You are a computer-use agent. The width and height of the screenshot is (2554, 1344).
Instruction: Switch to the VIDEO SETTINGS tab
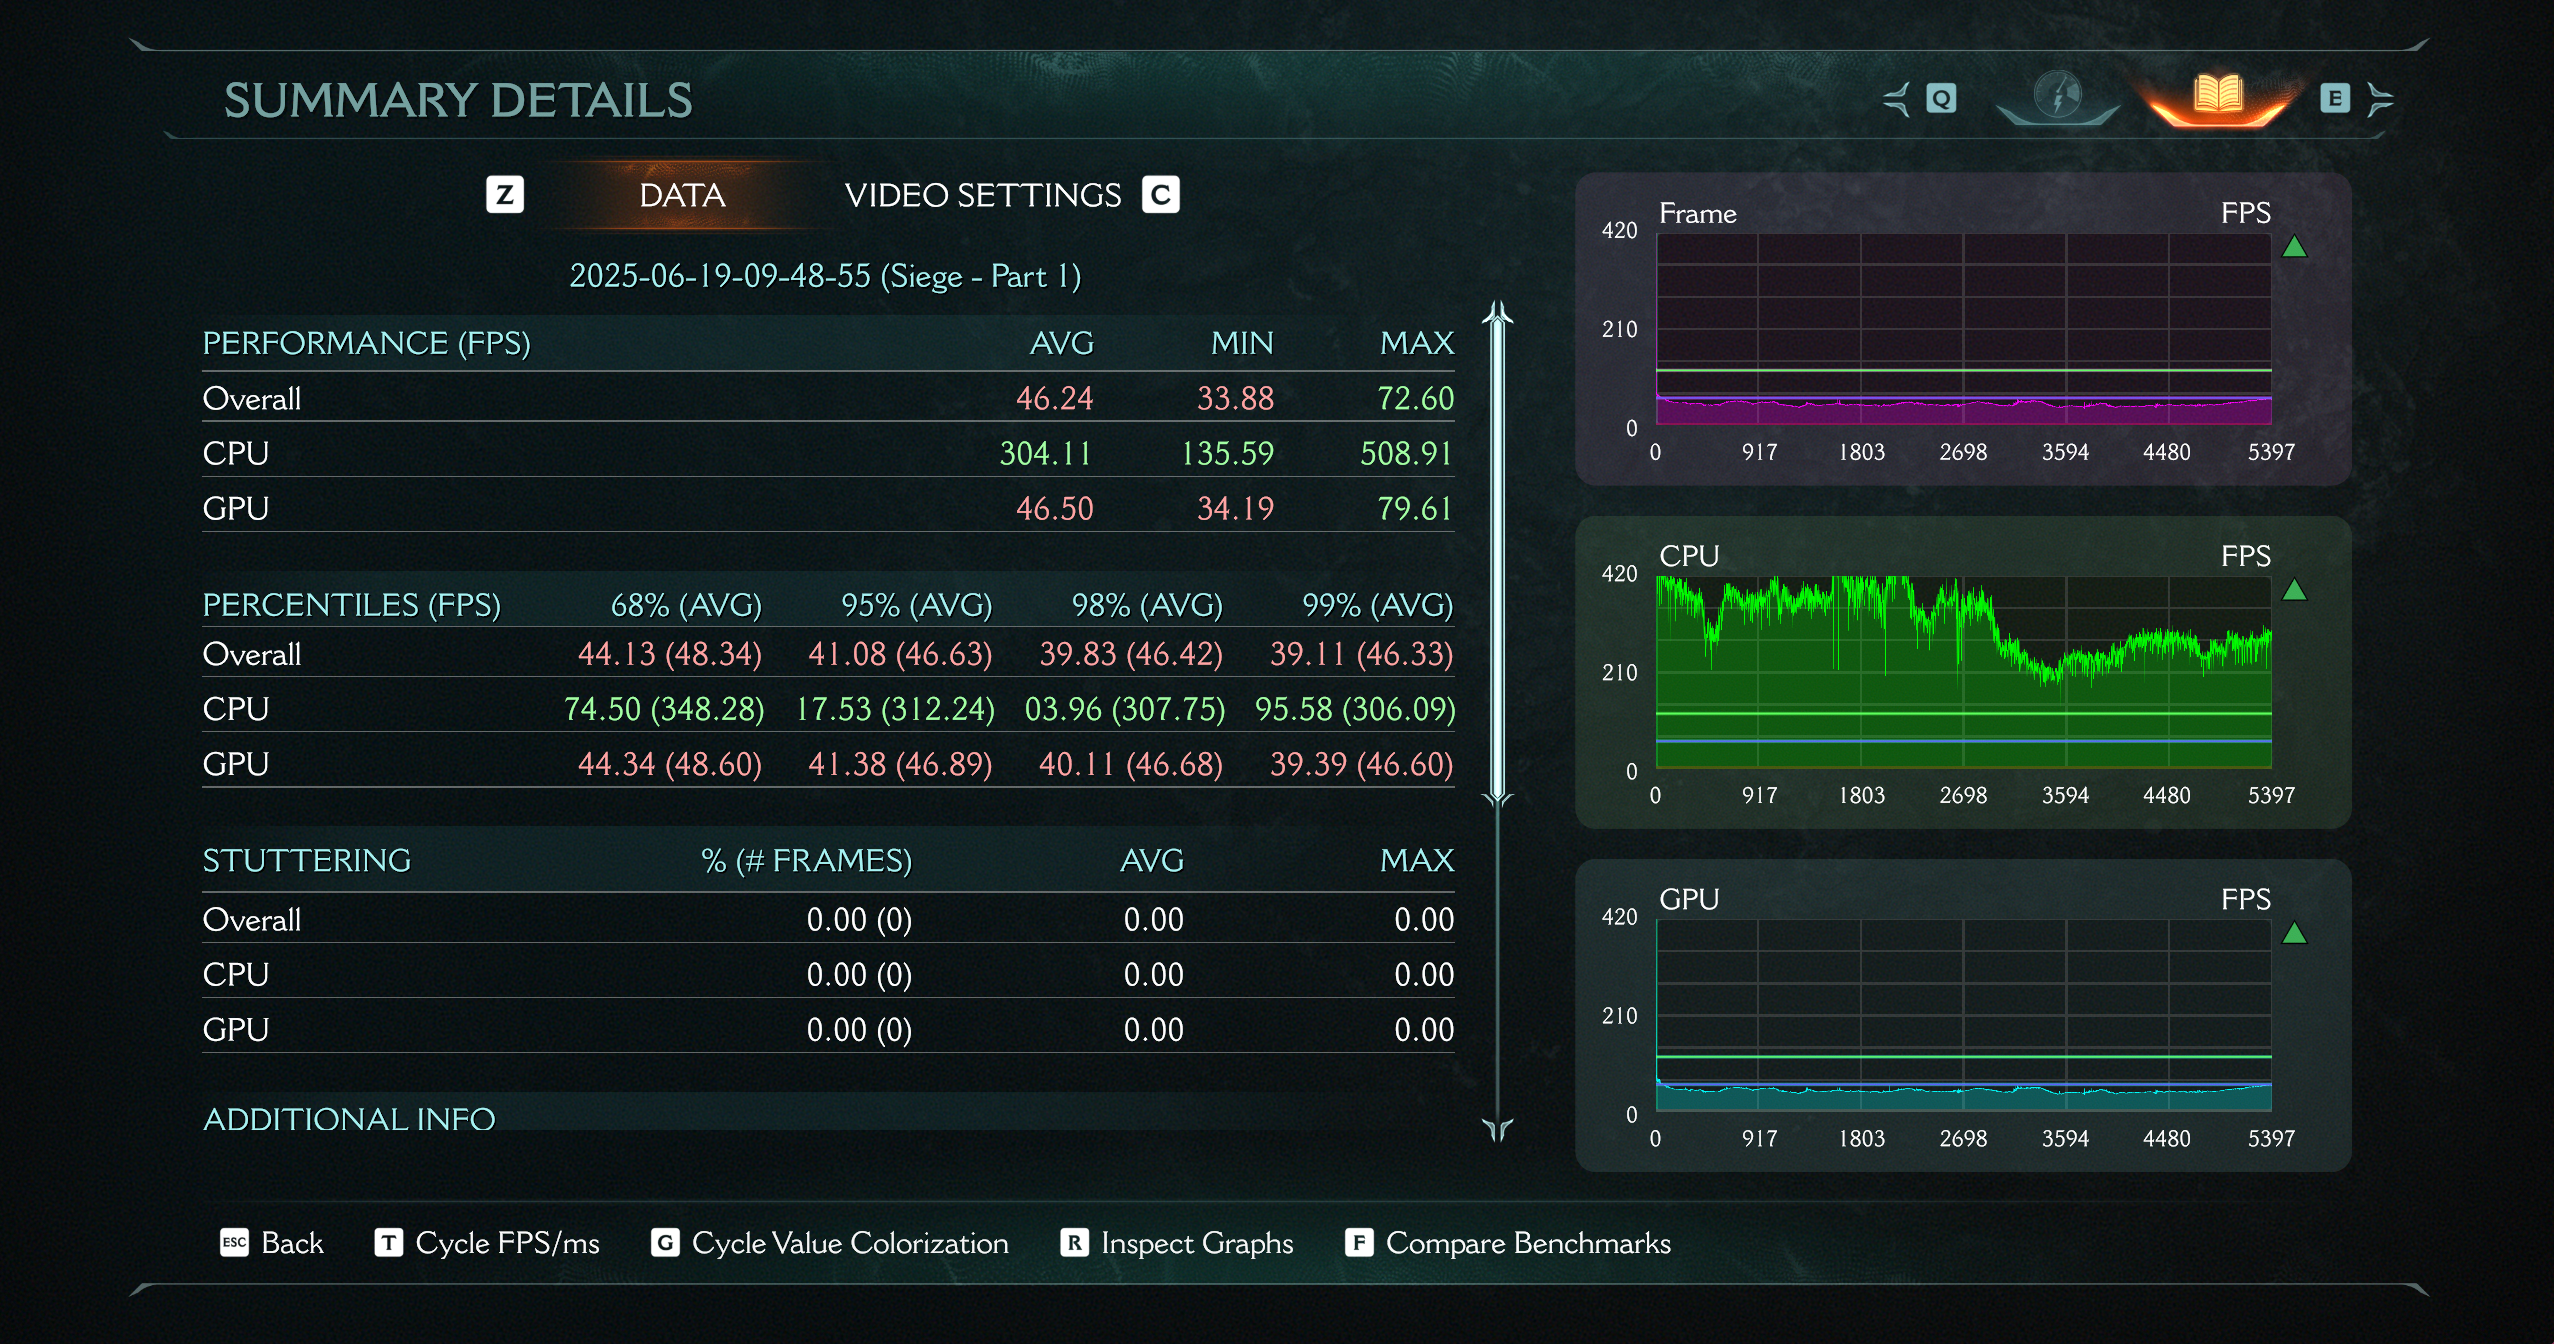coord(982,195)
